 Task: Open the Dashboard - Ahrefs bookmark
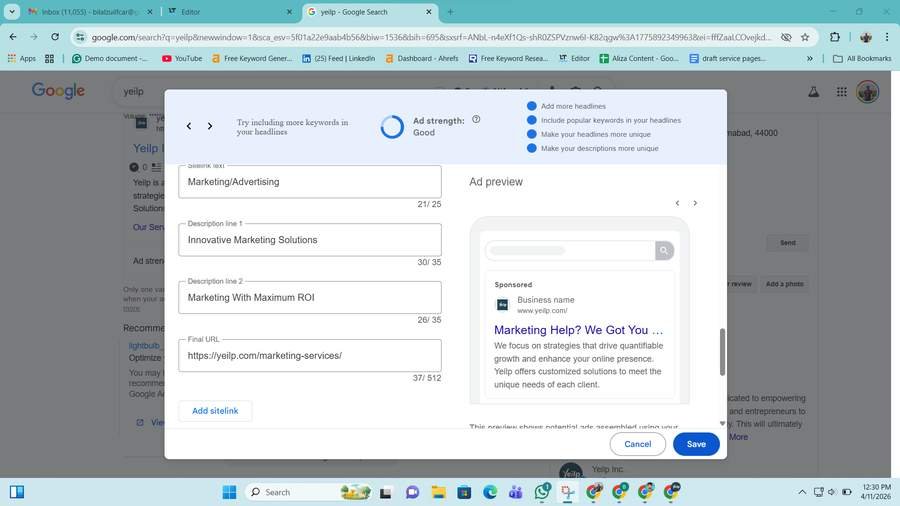(422, 59)
